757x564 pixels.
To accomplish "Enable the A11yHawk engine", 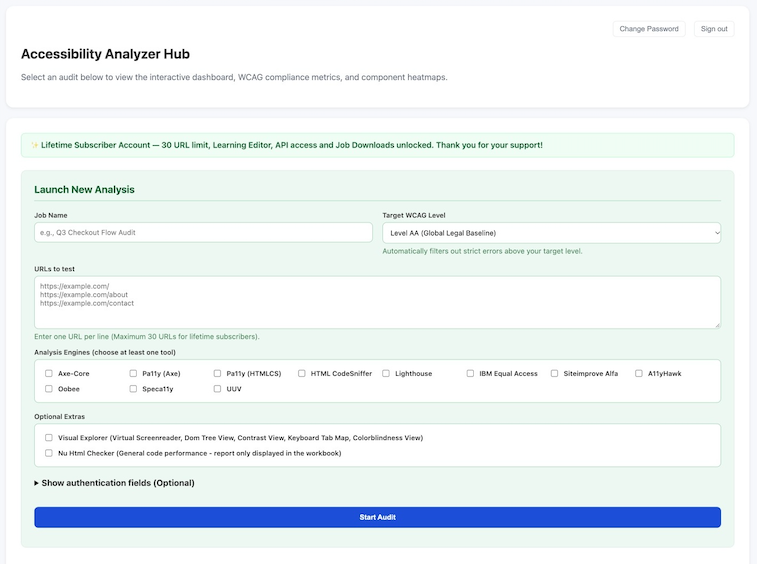I will pos(639,373).
